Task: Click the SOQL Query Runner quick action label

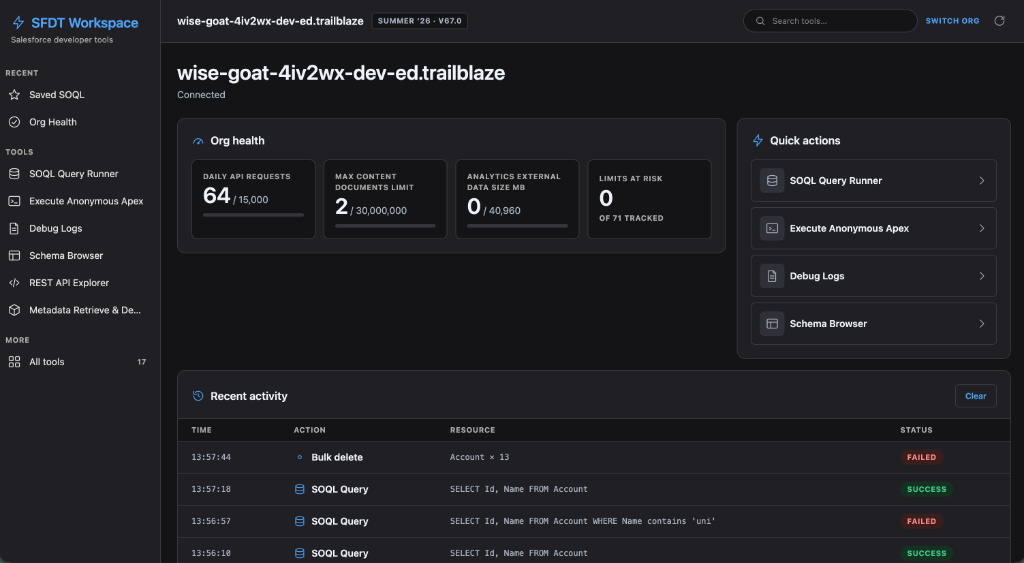Action: (836, 181)
